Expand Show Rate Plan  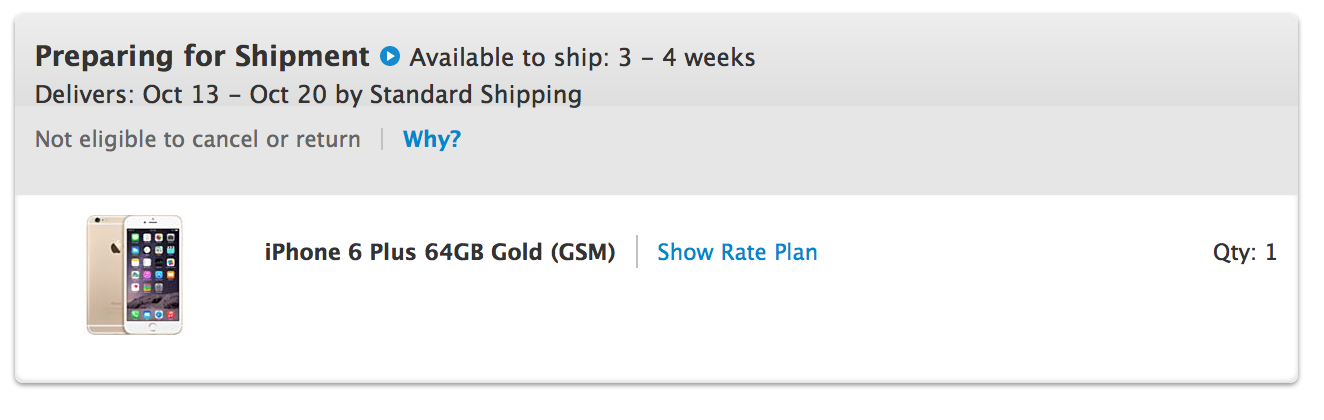737,252
